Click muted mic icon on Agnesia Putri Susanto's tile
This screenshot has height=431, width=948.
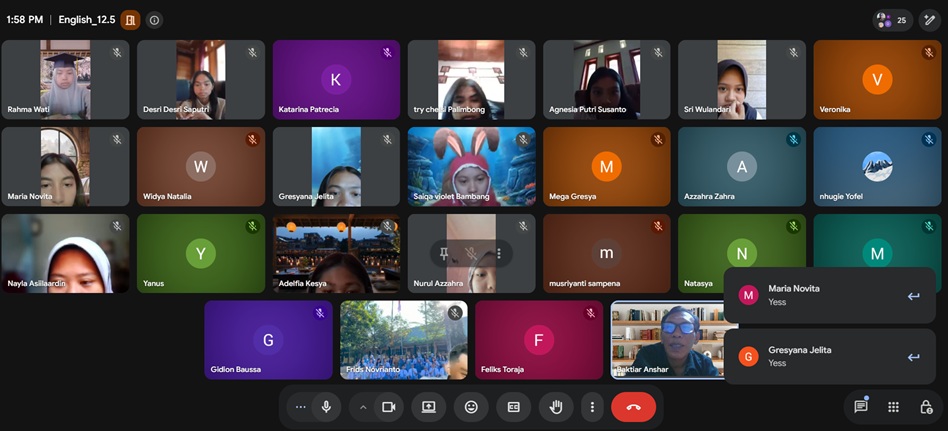pos(658,53)
